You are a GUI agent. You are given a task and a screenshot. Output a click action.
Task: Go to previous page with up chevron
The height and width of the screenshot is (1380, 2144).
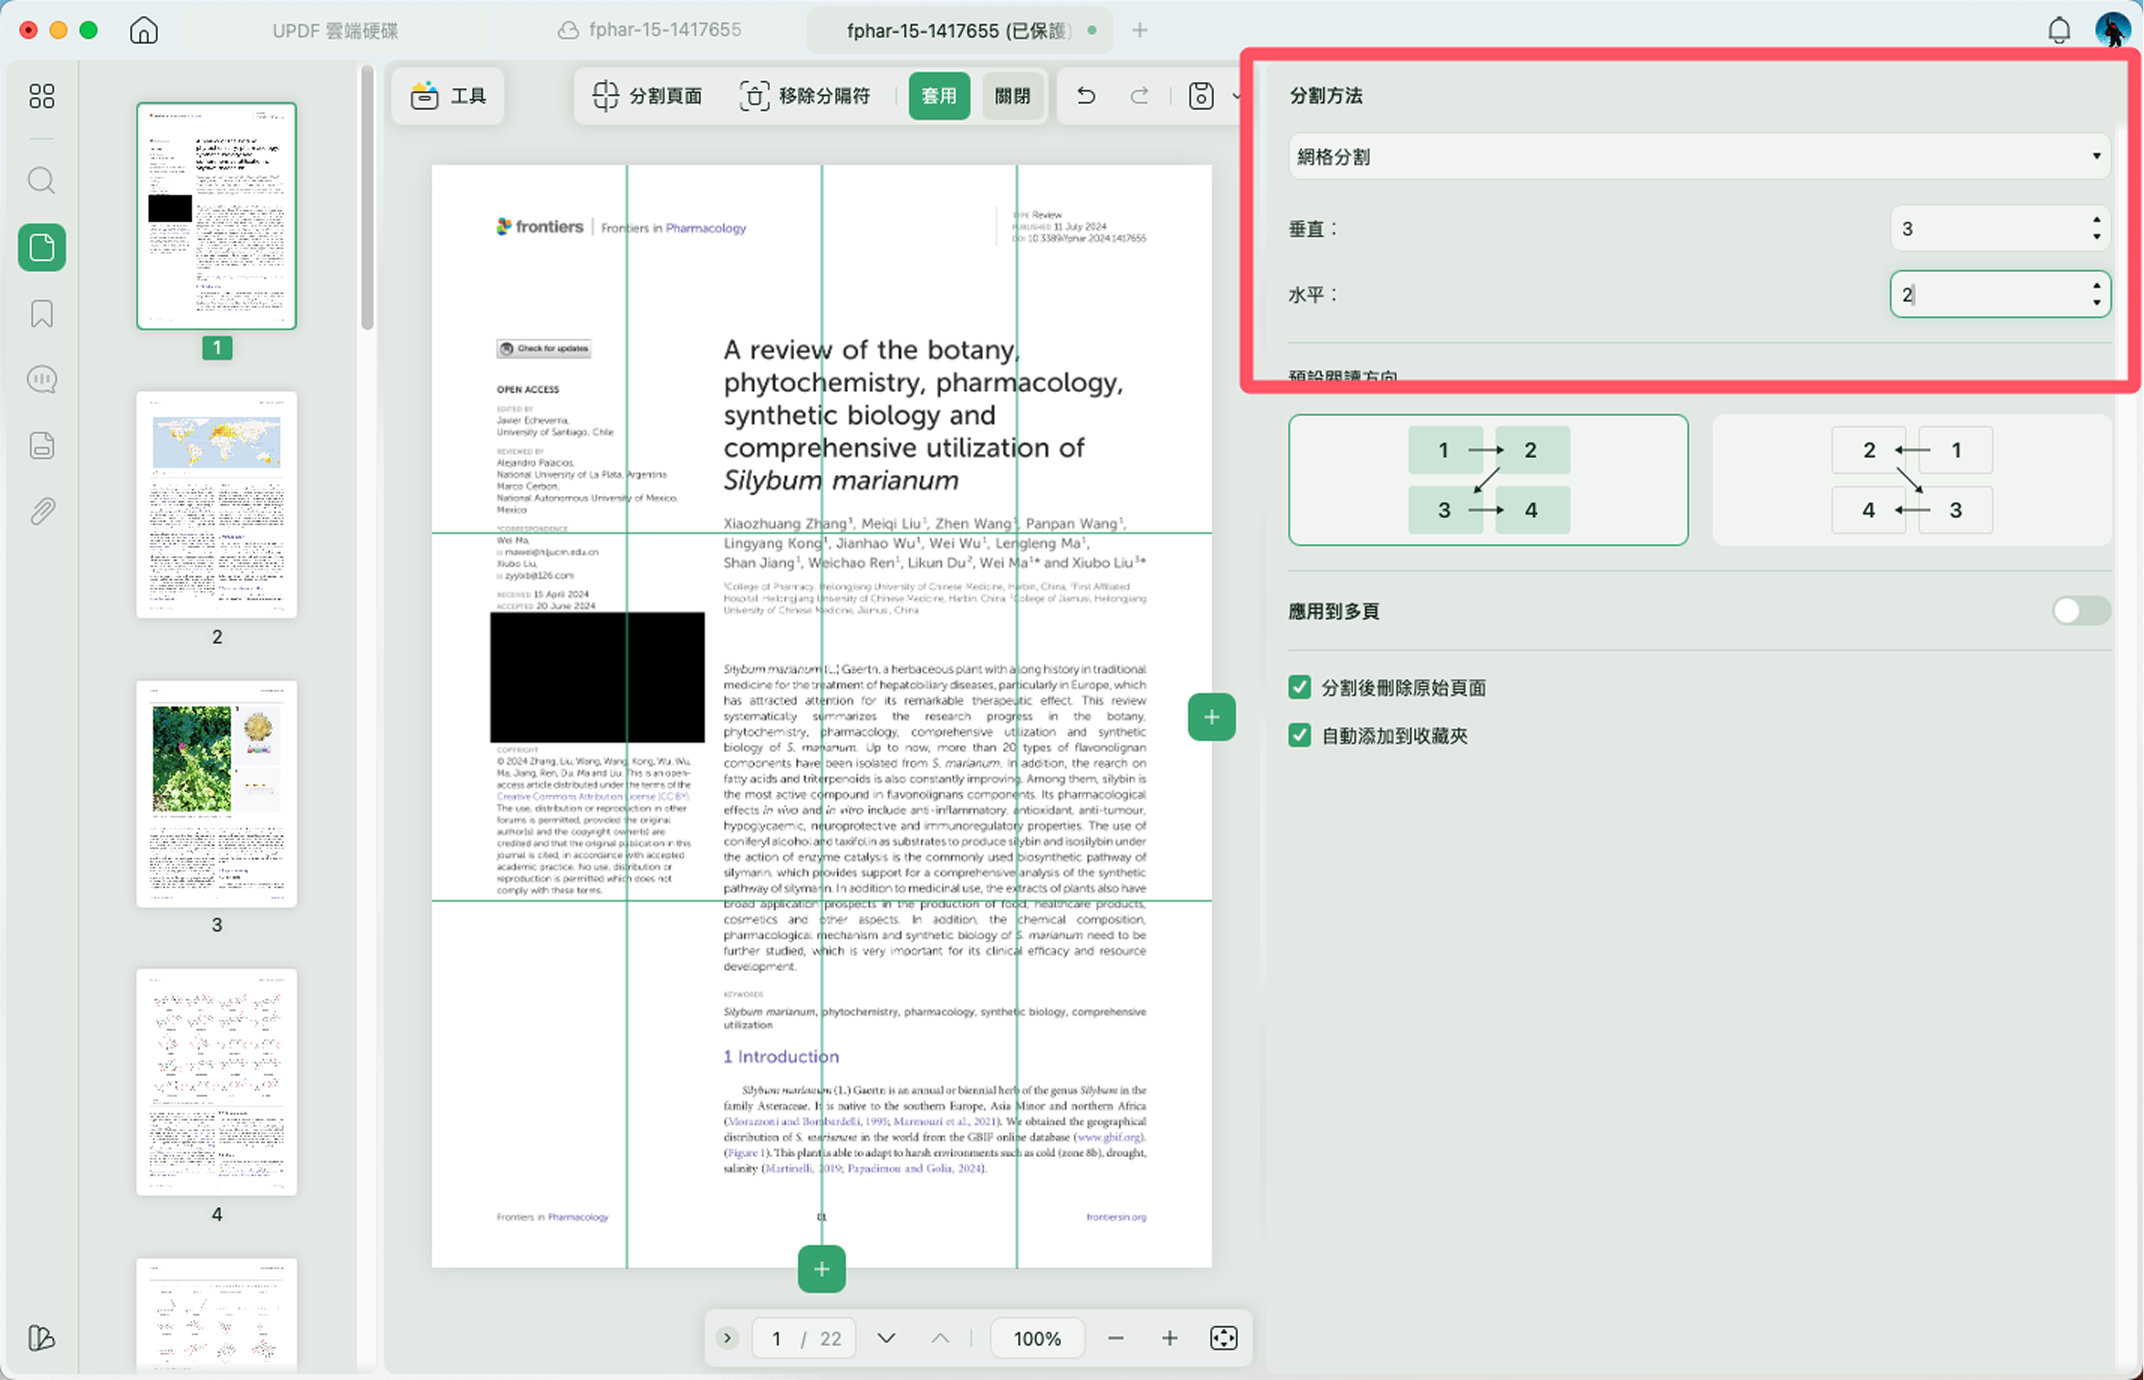[x=940, y=1338]
